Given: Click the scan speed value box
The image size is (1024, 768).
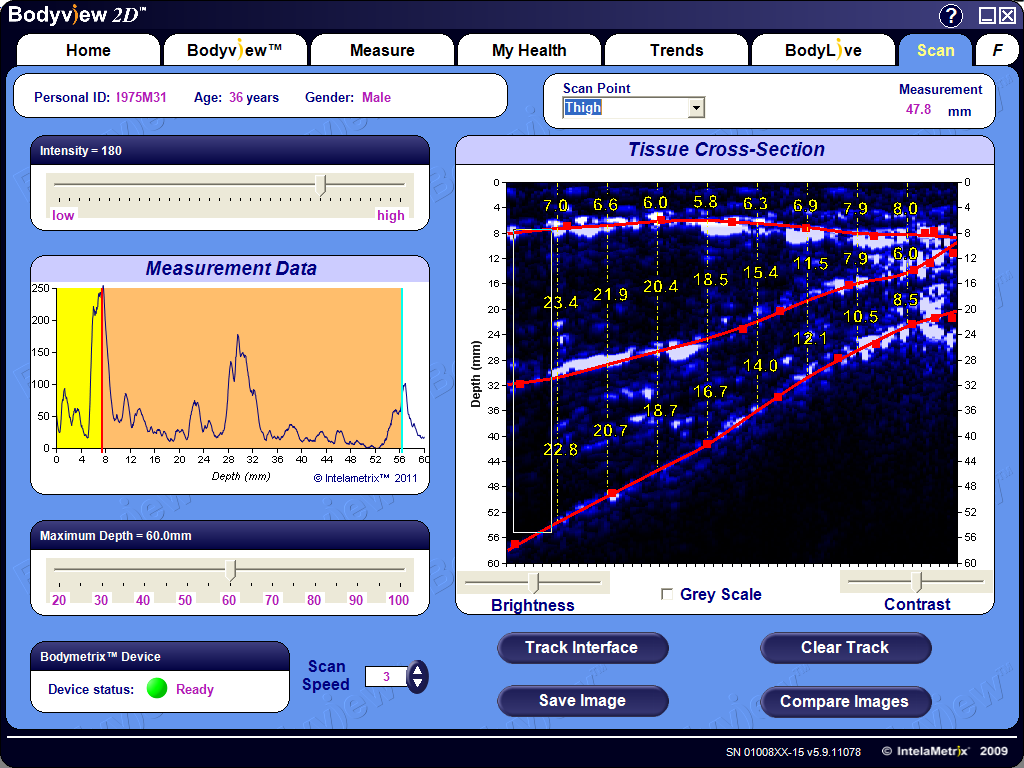Looking at the screenshot, I should 386,677.
